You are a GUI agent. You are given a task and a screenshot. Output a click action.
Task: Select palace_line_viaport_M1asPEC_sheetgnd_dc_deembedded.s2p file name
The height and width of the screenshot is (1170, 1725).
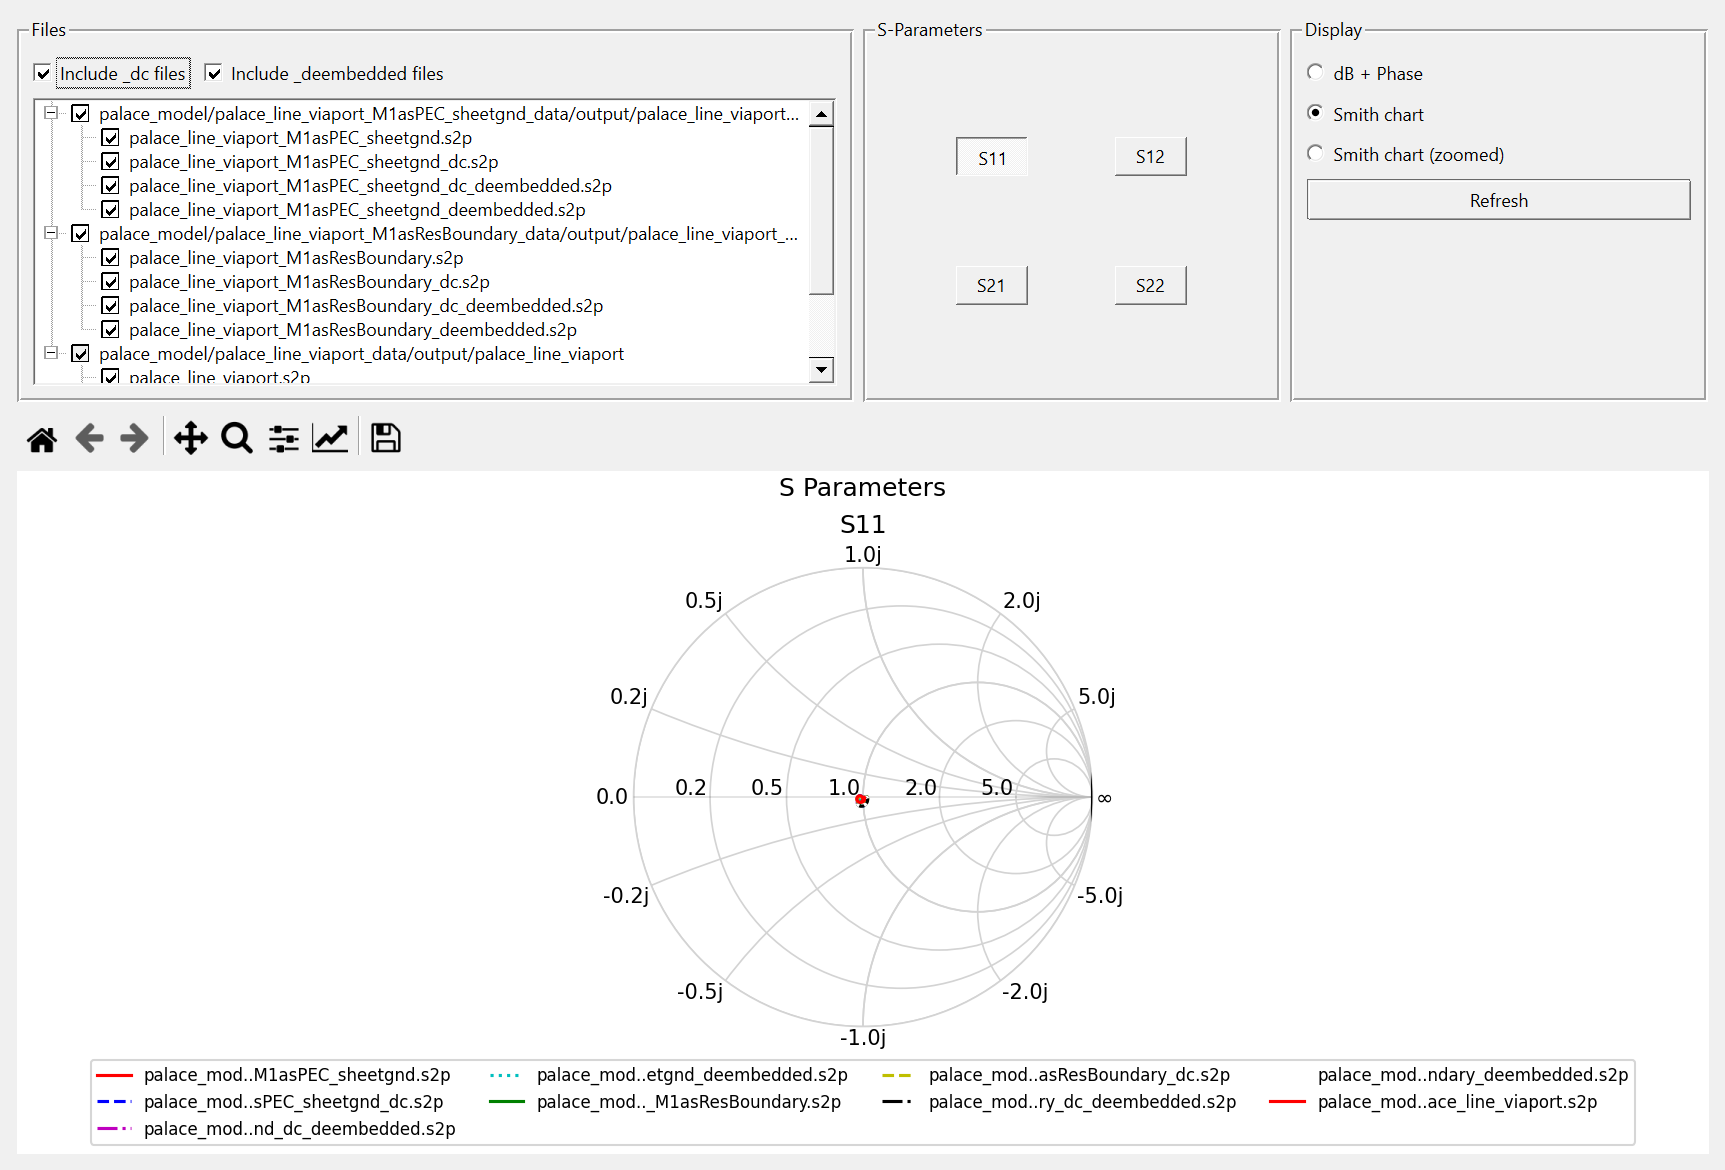tap(370, 186)
